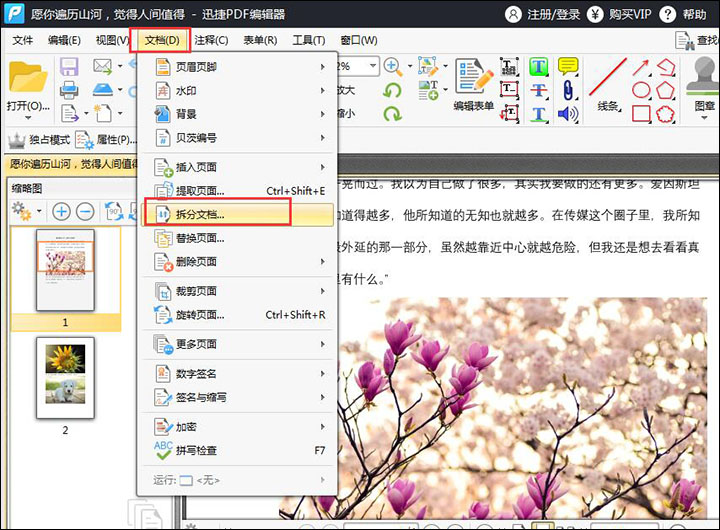Click the 编辑表单 icon
This screenshot has width=720, height=530.
[473, 76]
